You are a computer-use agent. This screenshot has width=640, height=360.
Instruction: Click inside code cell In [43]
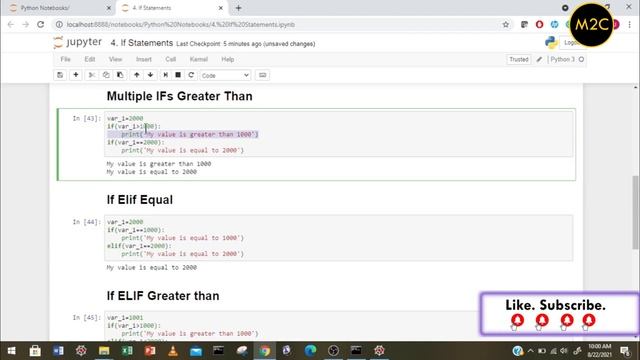[338, 134]
